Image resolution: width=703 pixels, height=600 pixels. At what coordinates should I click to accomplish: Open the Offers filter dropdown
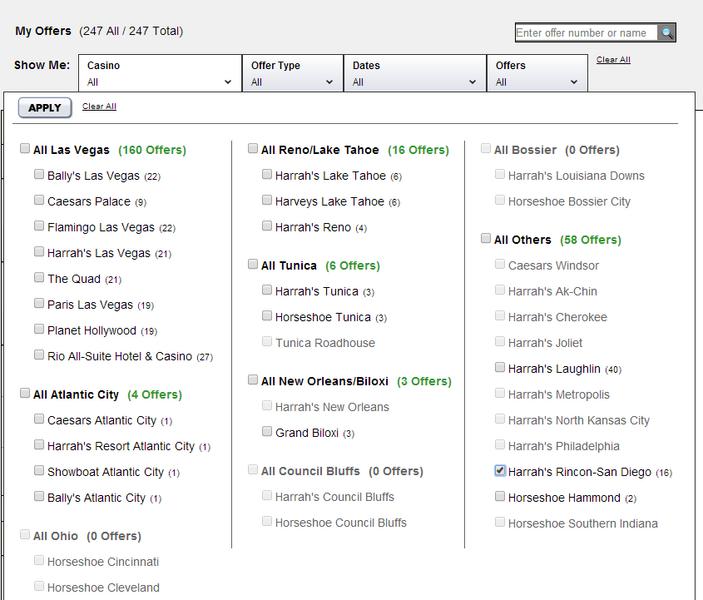537,74
